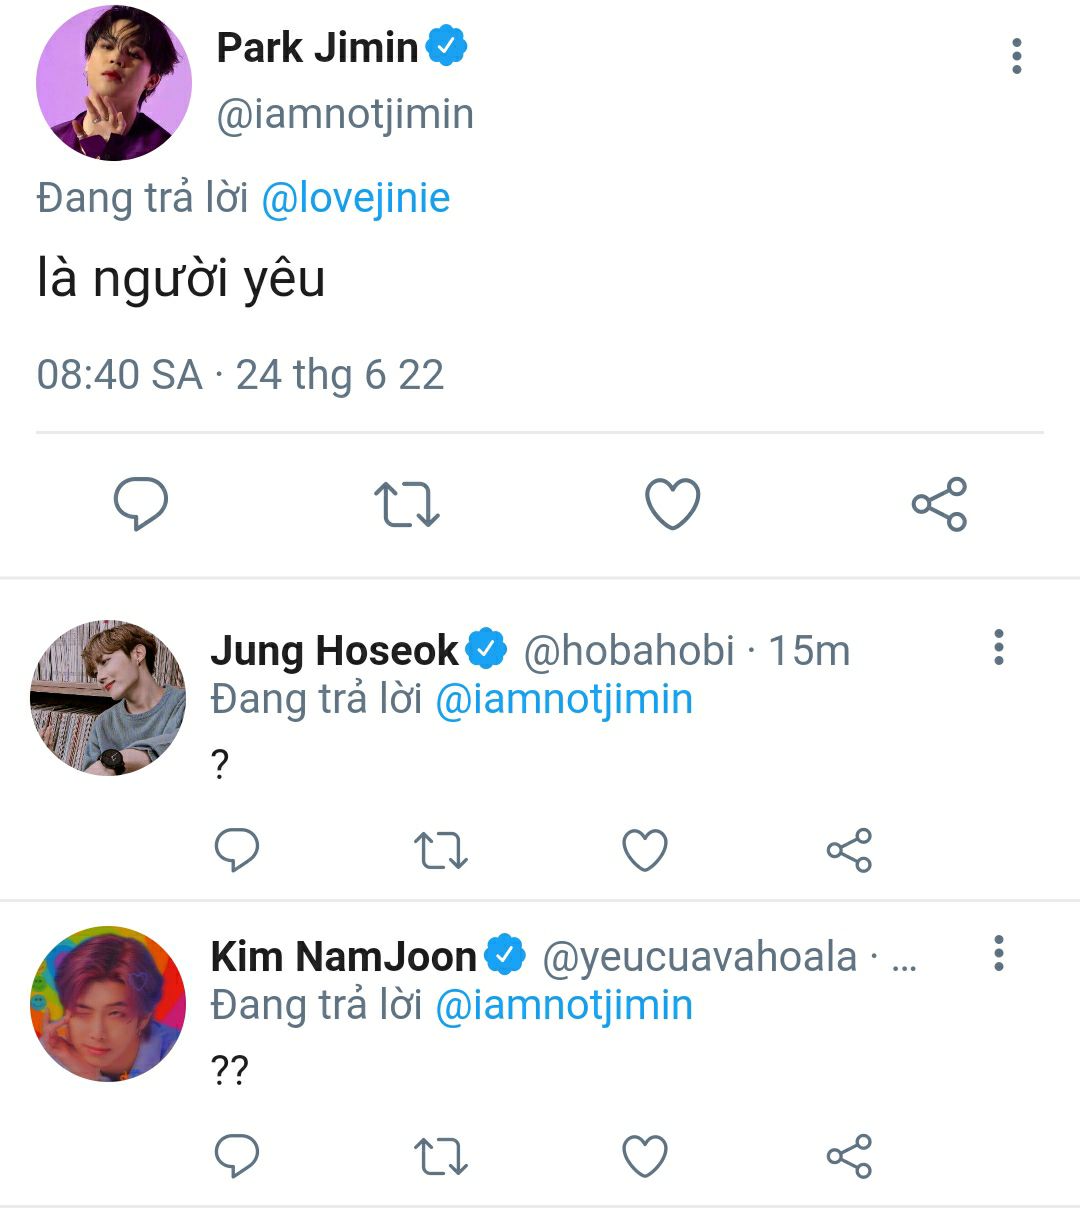1080x1211 pixels.
Task: Open @iamnotjimin link in Jung Hoseok's reply
Action: [x=564, y=699]
